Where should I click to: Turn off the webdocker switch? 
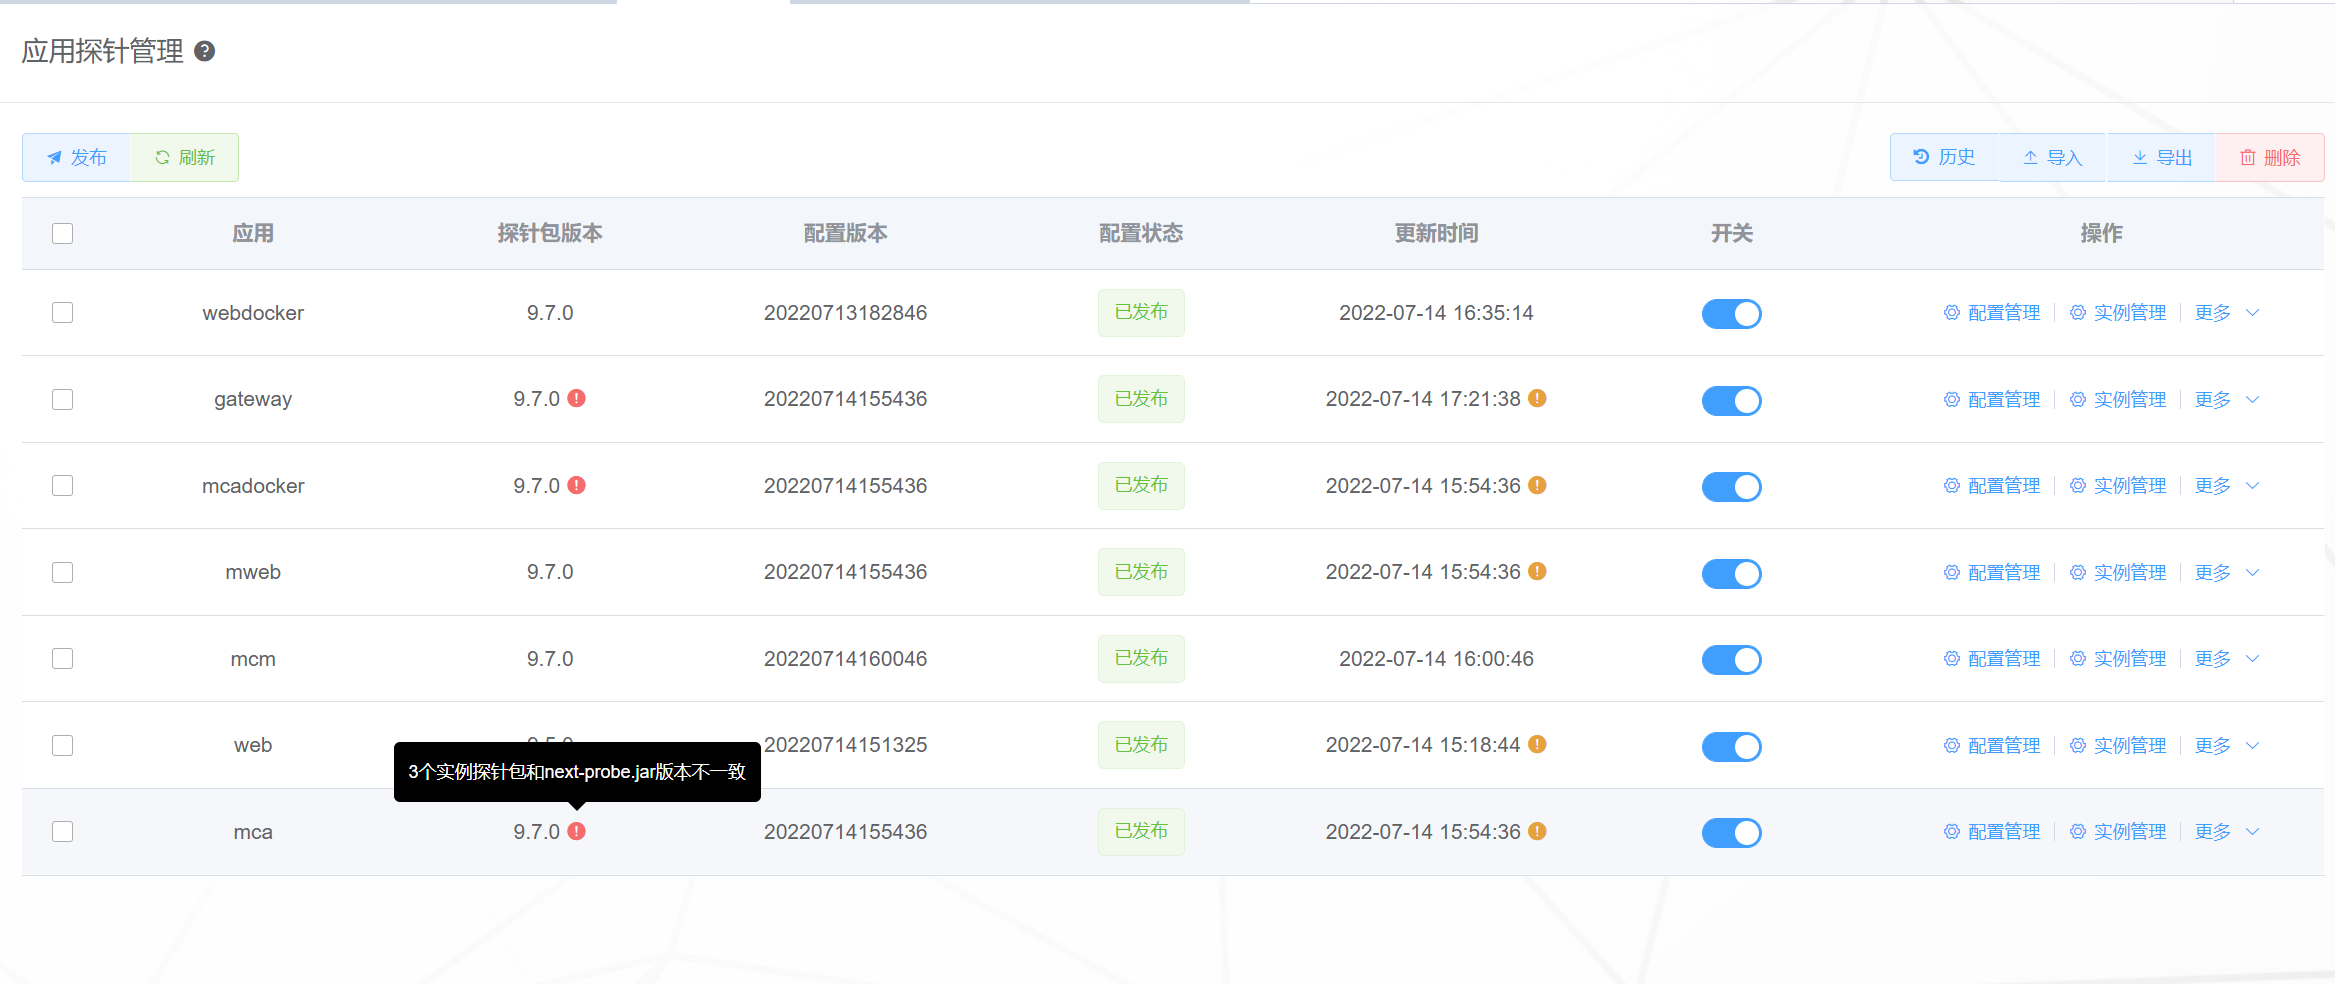1732,314
